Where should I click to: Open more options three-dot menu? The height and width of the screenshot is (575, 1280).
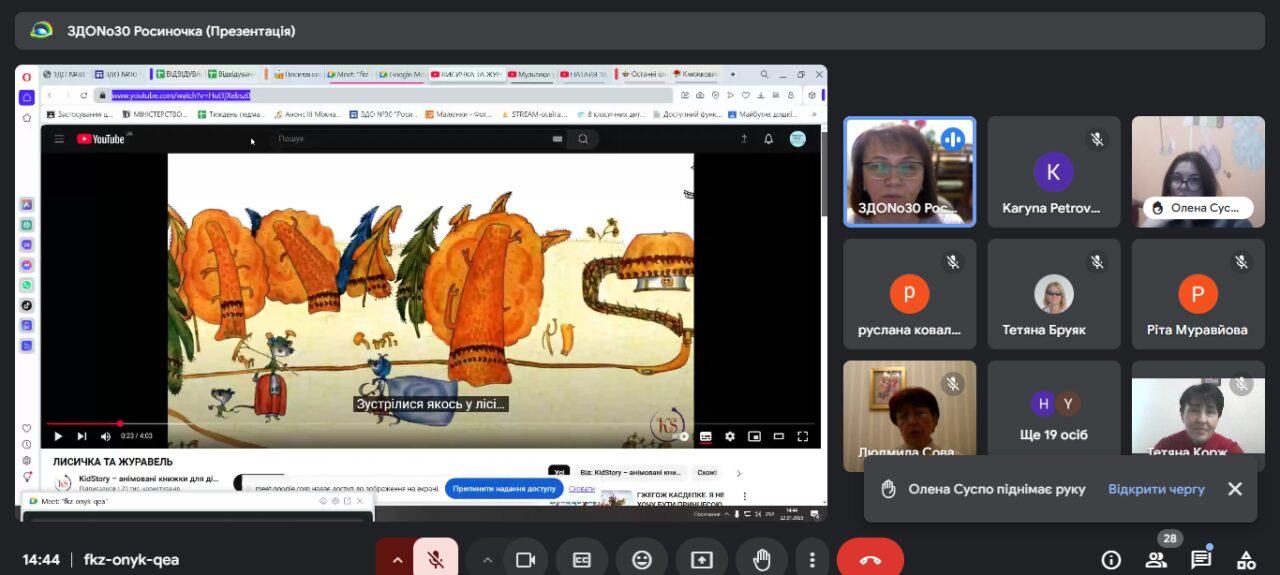tap(813, 560)
